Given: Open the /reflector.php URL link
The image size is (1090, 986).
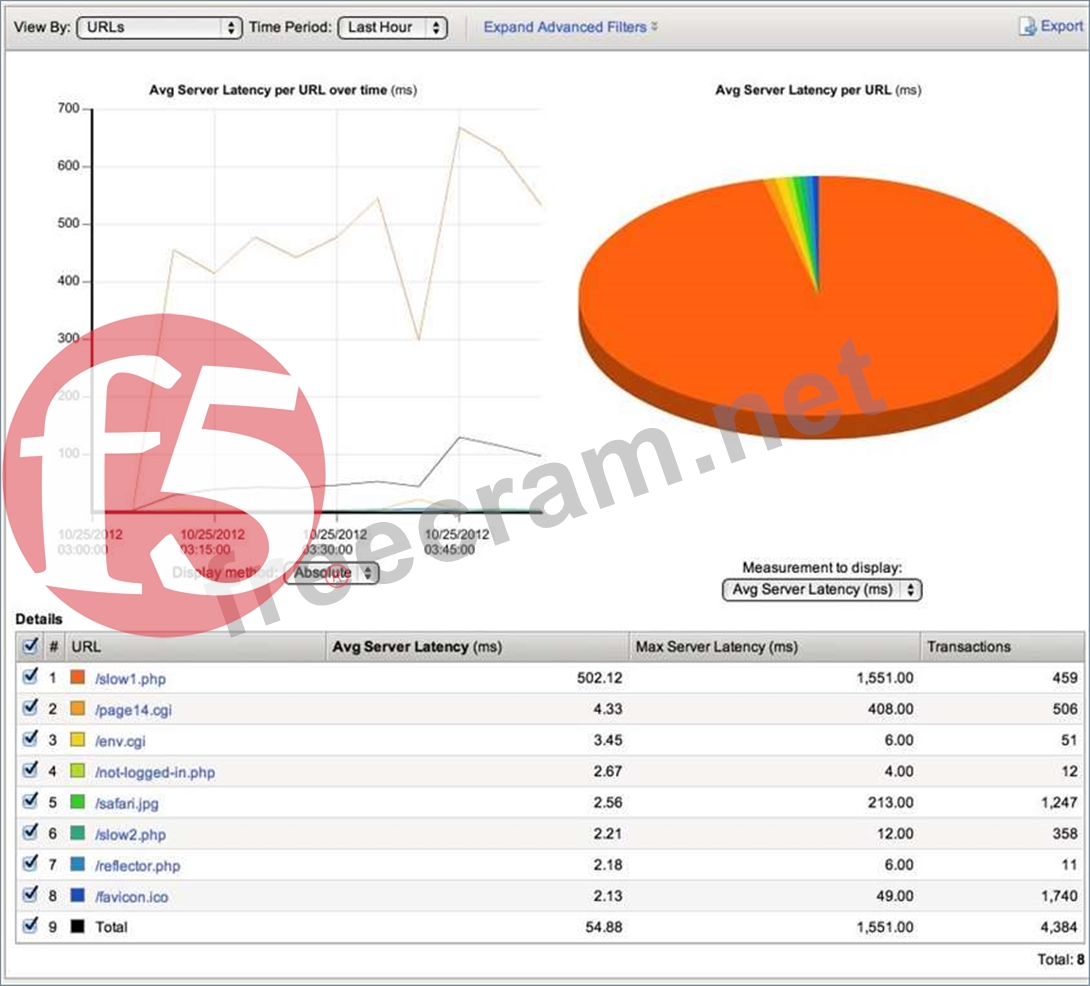Looking at the screenshot, I should (x=137, y=866).
